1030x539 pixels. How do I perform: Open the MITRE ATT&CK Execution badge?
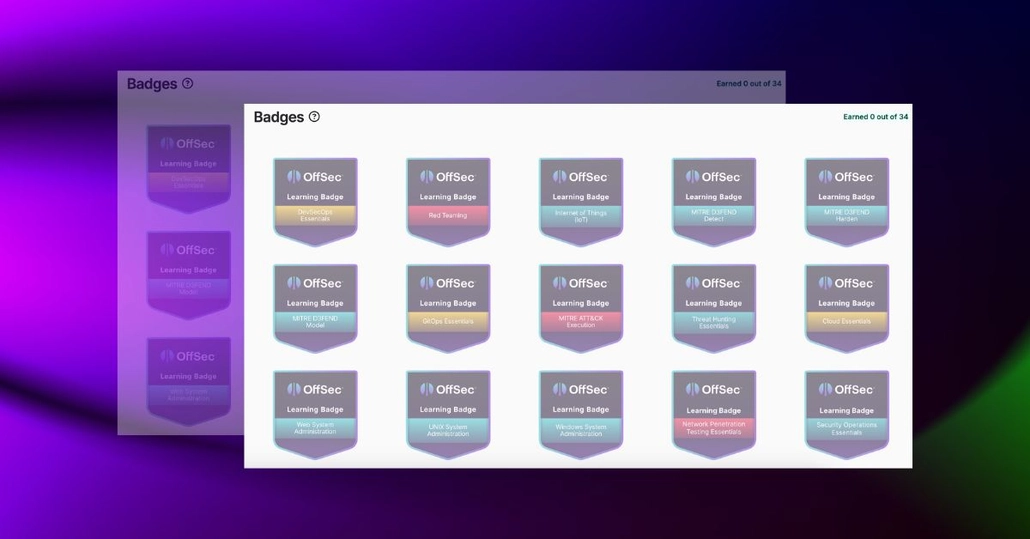point(581,308)
